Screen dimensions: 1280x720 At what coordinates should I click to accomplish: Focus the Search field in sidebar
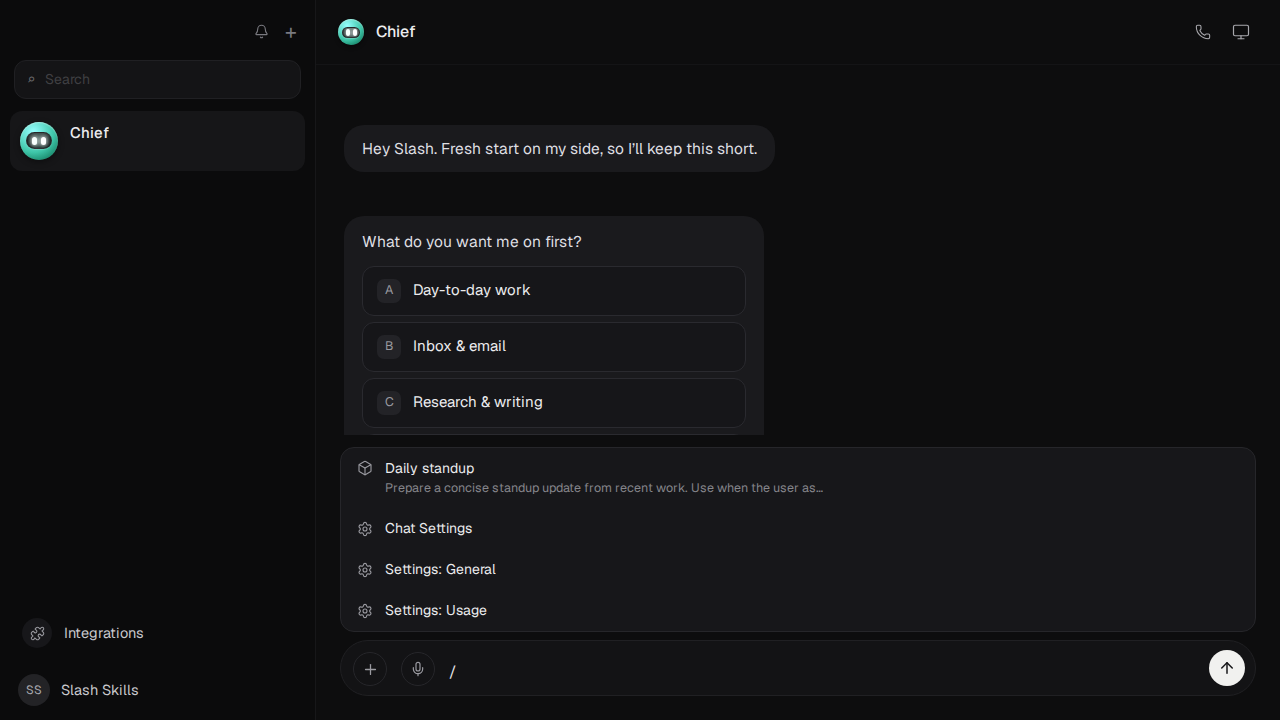click(x=157, y=79)
